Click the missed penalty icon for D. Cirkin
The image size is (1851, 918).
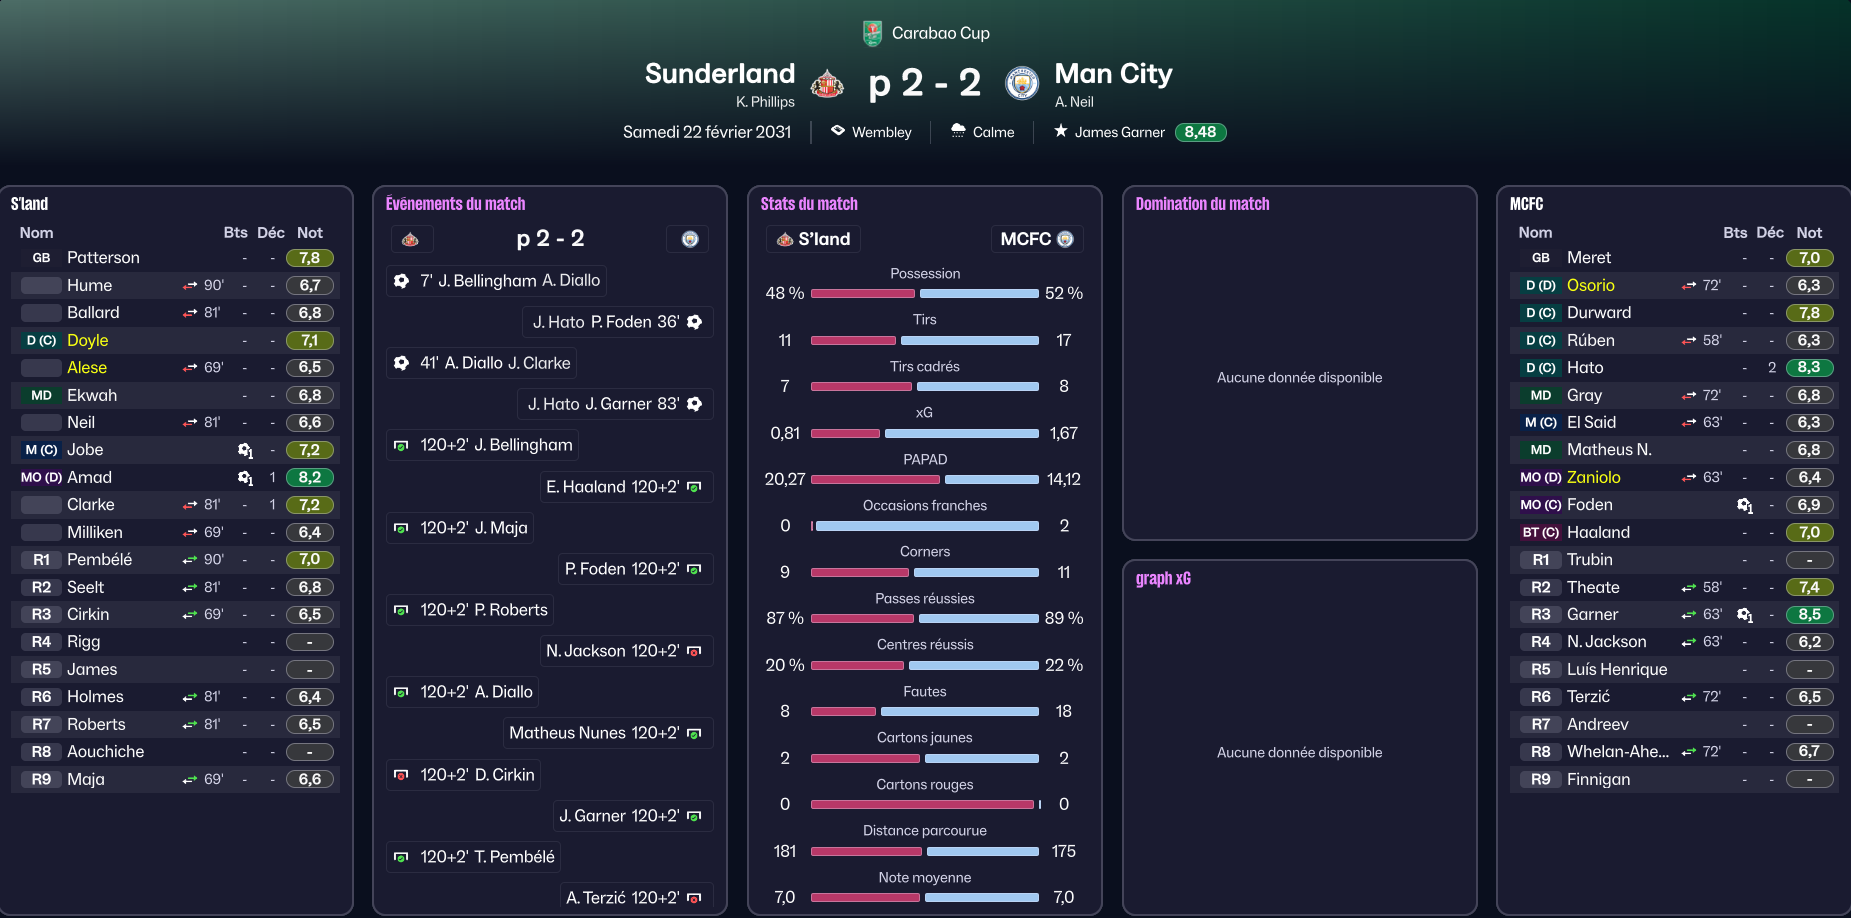[401, 775]
